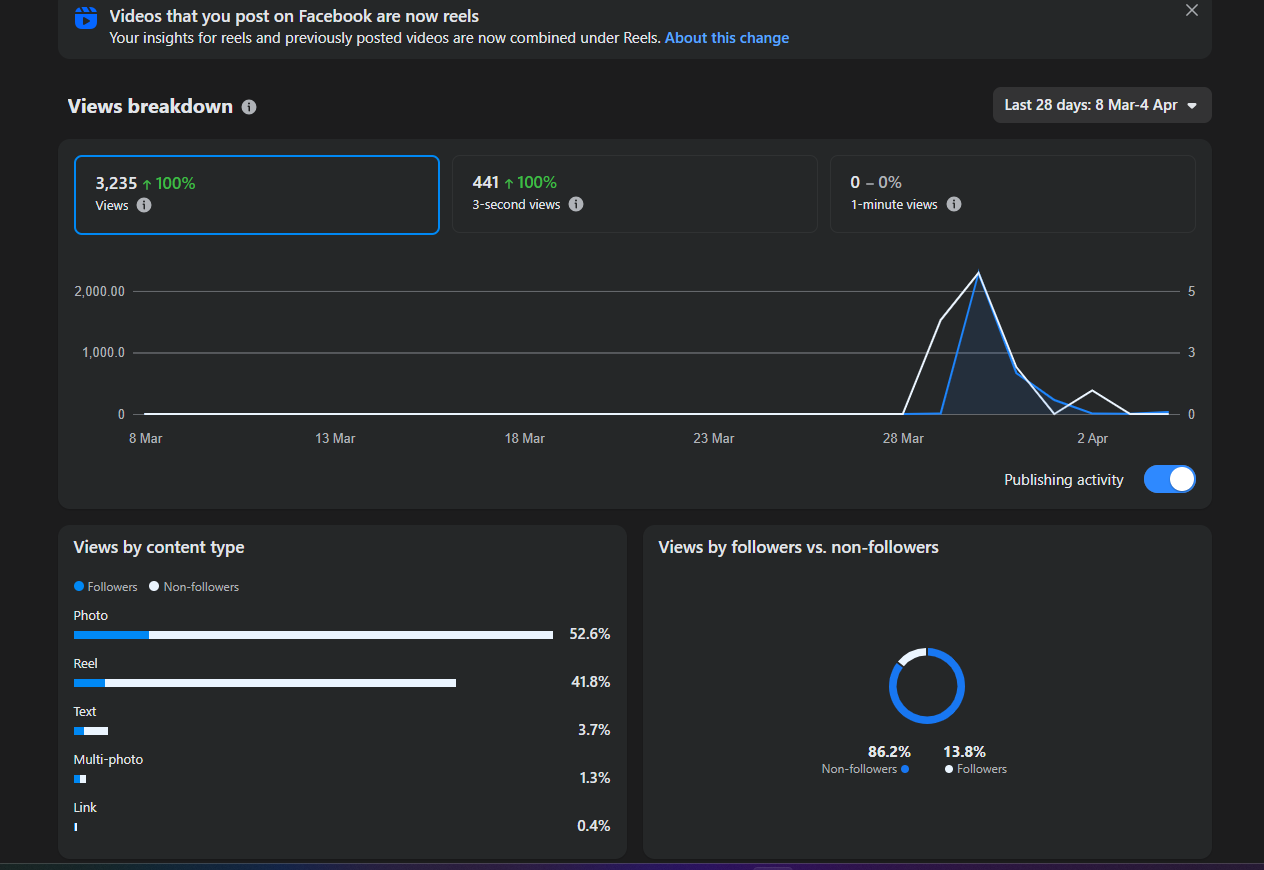The image size is (1264, 870).
Task: Click info icon next to 1-minute views
Action: pyautogui.click(x=954, y=204)
